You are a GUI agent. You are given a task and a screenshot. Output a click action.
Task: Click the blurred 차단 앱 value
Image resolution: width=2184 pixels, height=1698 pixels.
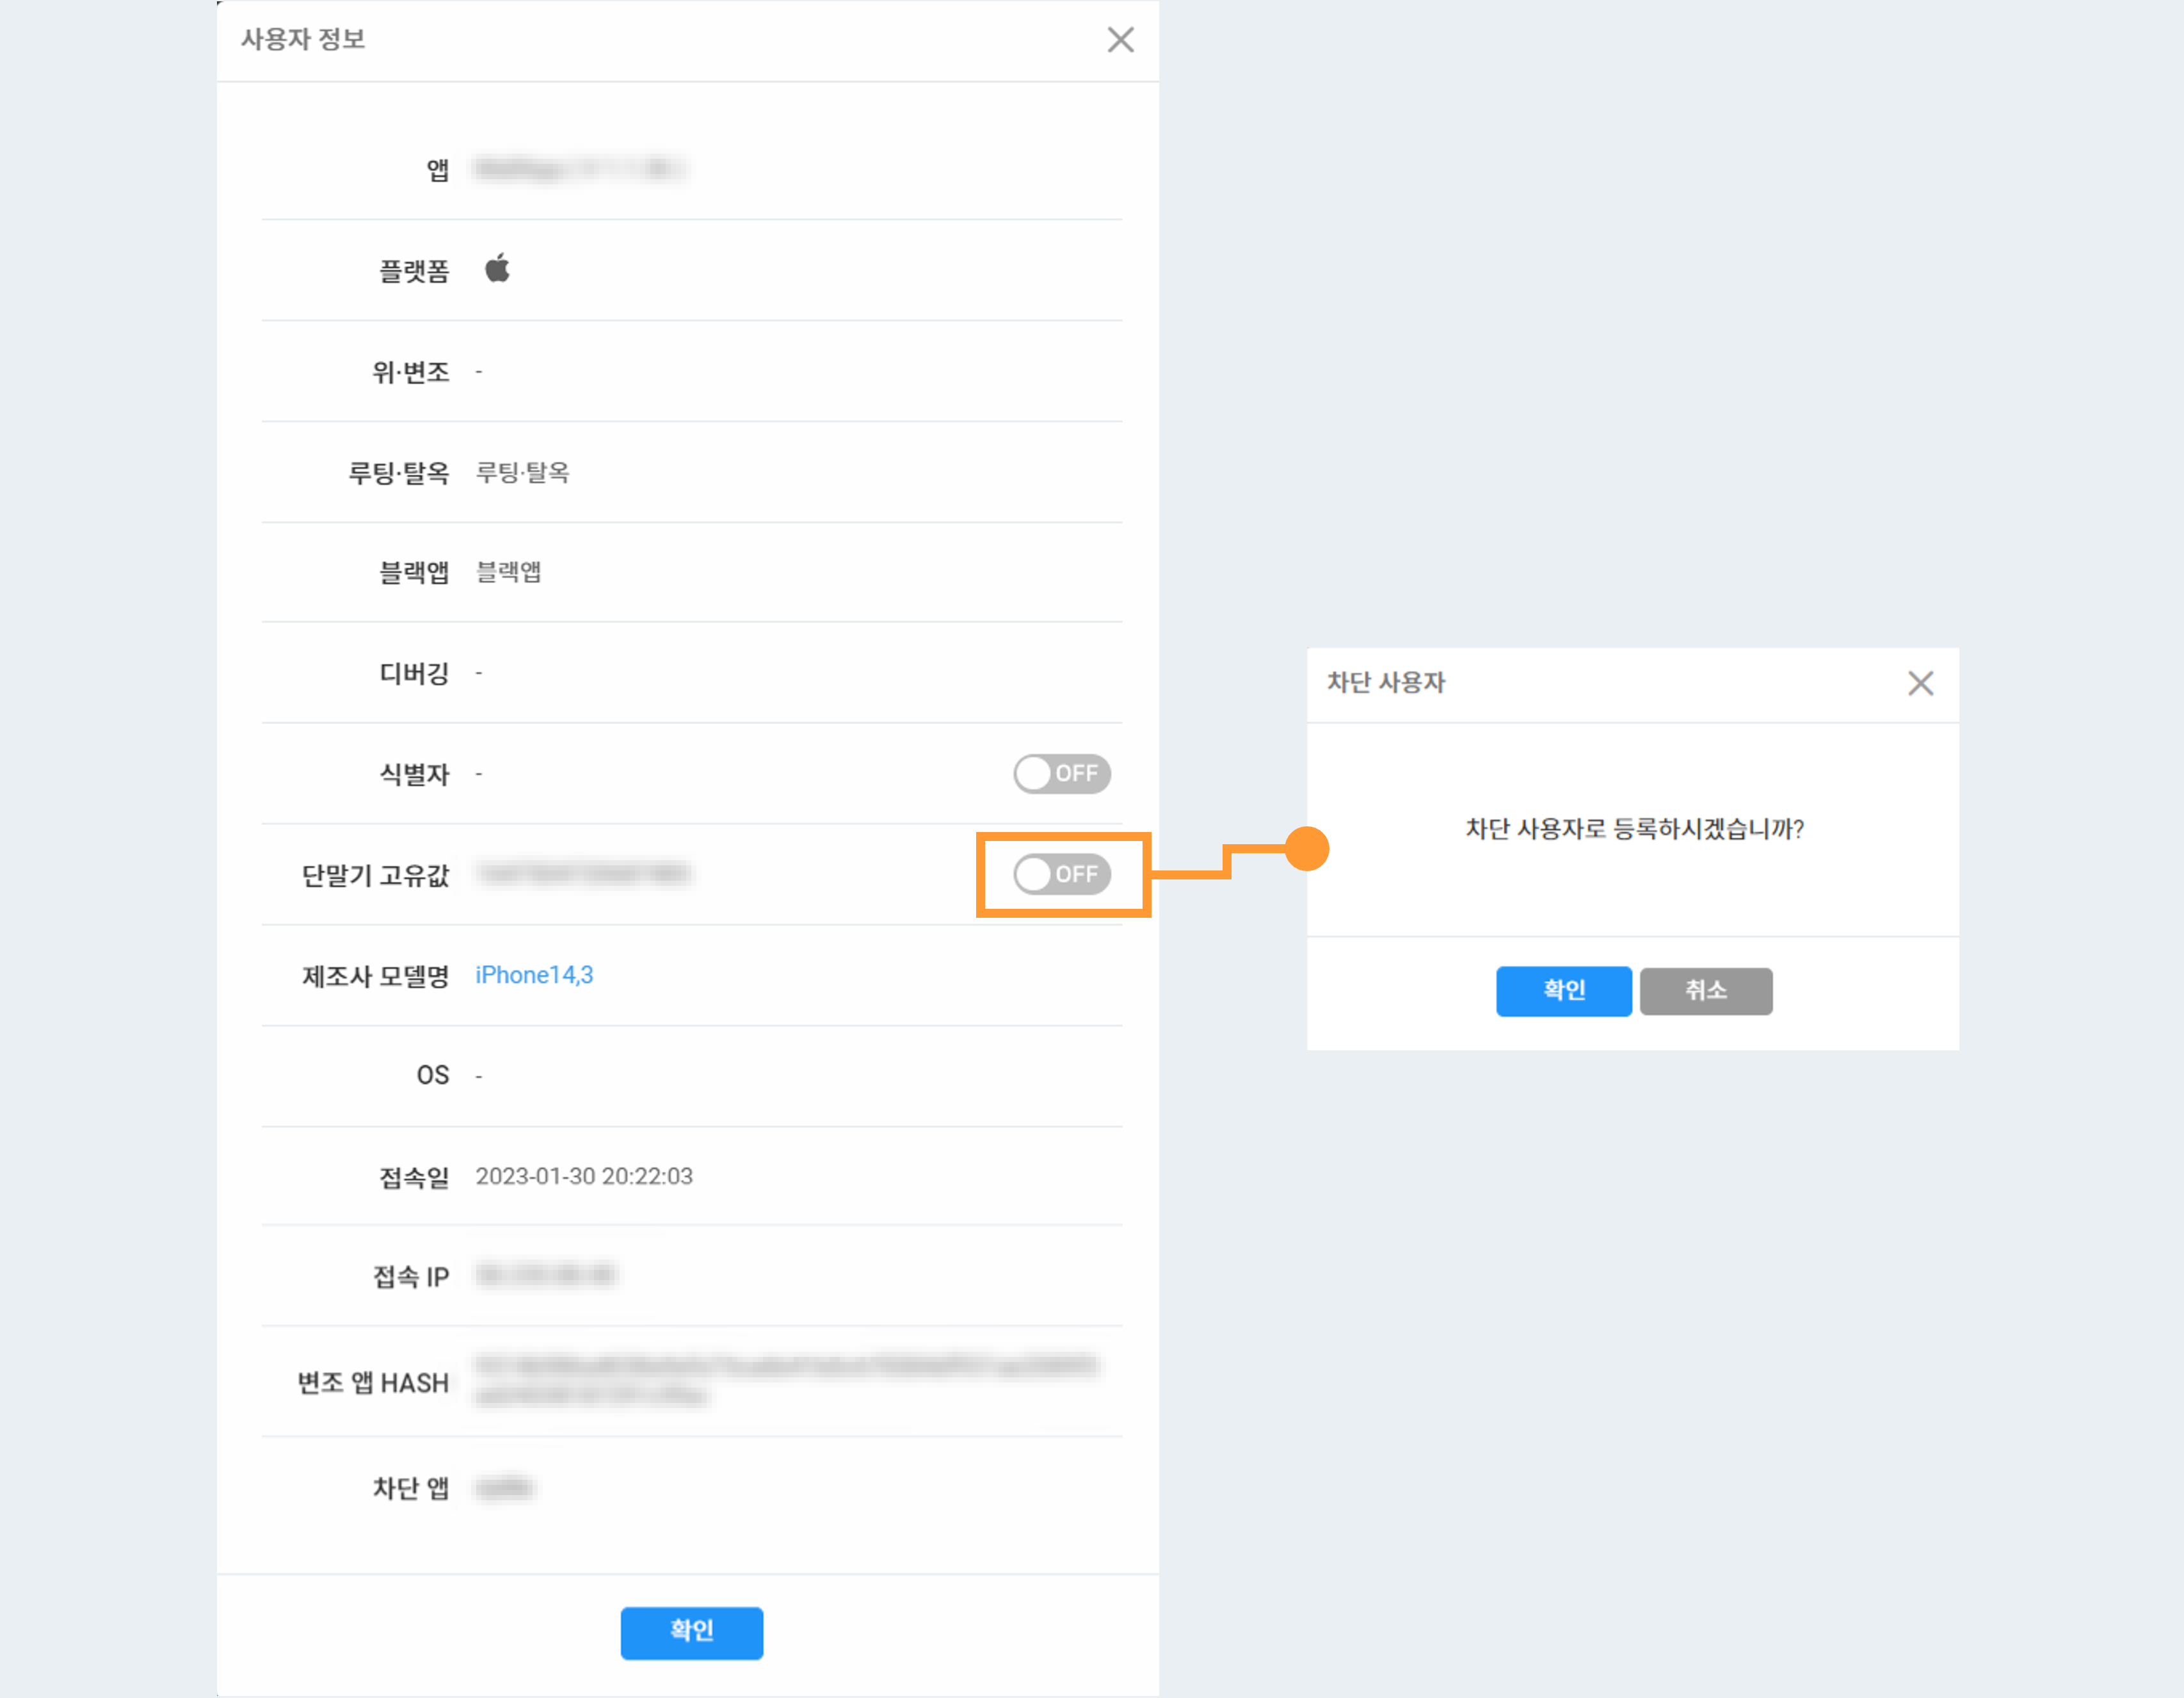[x=504, y=1488]
